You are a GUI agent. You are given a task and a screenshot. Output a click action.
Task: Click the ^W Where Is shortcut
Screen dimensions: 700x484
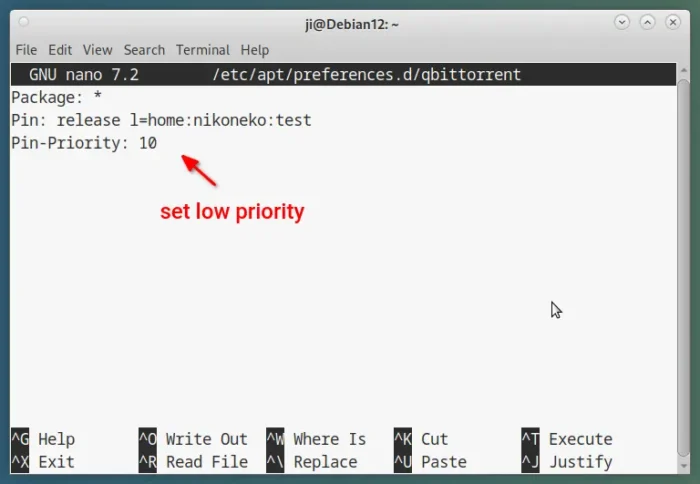coord(316,439)
